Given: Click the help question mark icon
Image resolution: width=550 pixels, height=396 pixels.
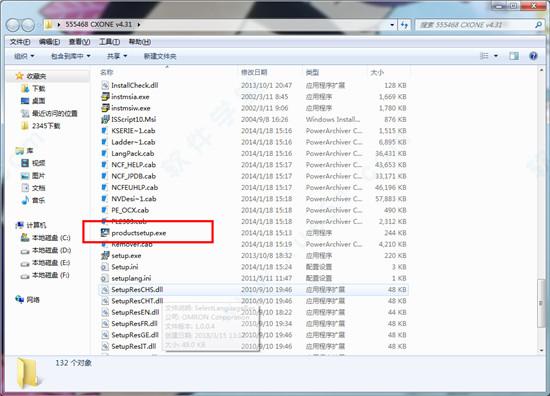Looking at the screenshot, I should click(x=533, y=56).
